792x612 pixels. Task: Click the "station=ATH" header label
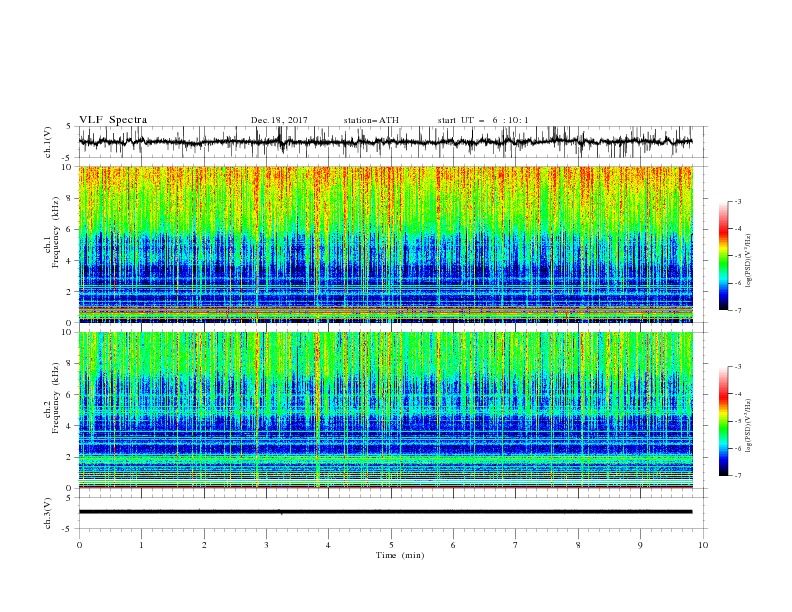click(x=371, y=120)
